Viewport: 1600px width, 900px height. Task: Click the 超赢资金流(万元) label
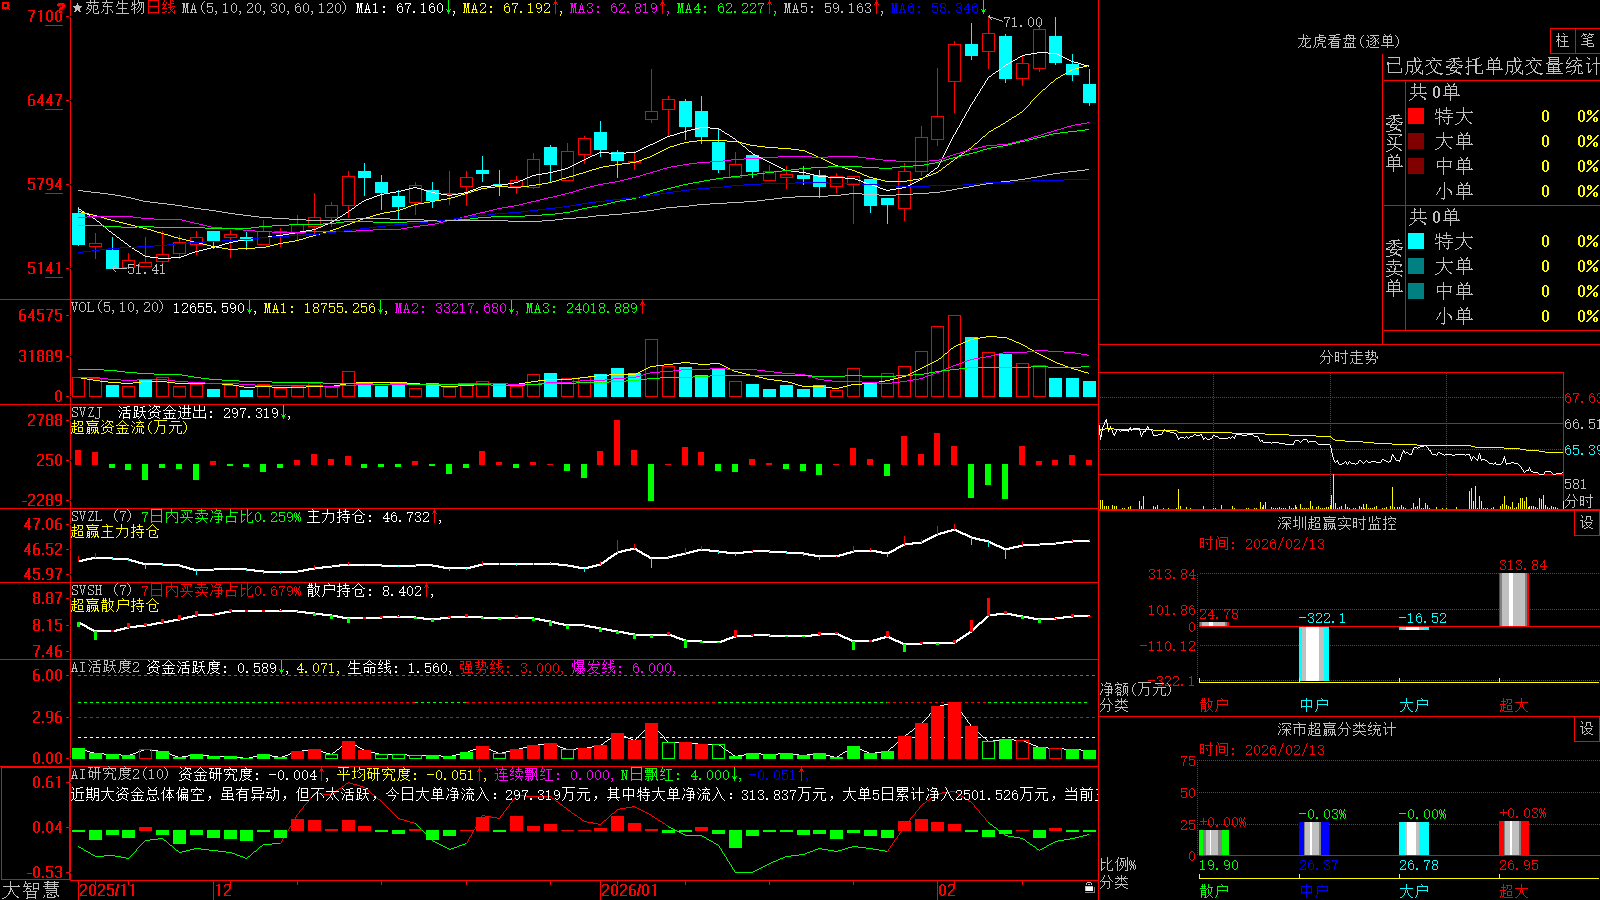(129, 427)
